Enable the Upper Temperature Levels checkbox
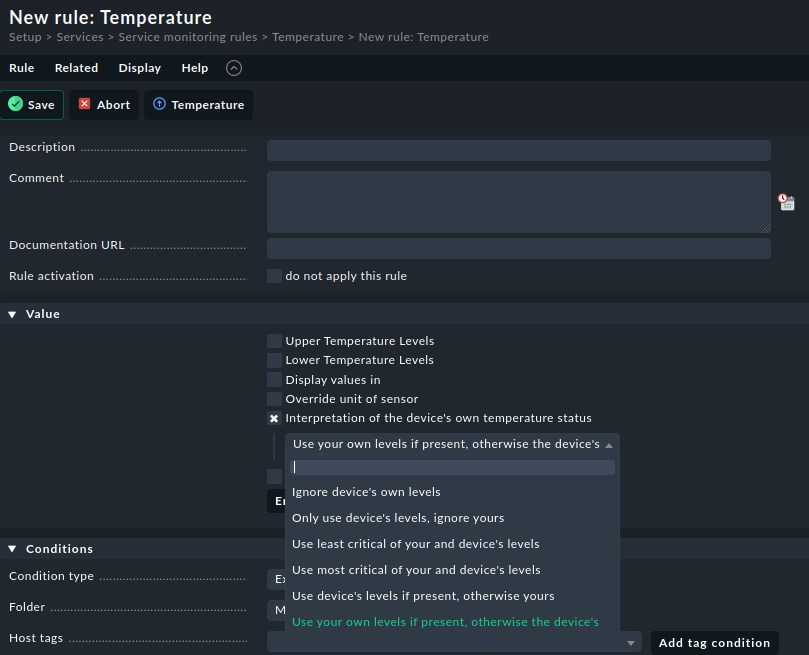The height and width of the screenshot is (655, 809). point(274,340)
